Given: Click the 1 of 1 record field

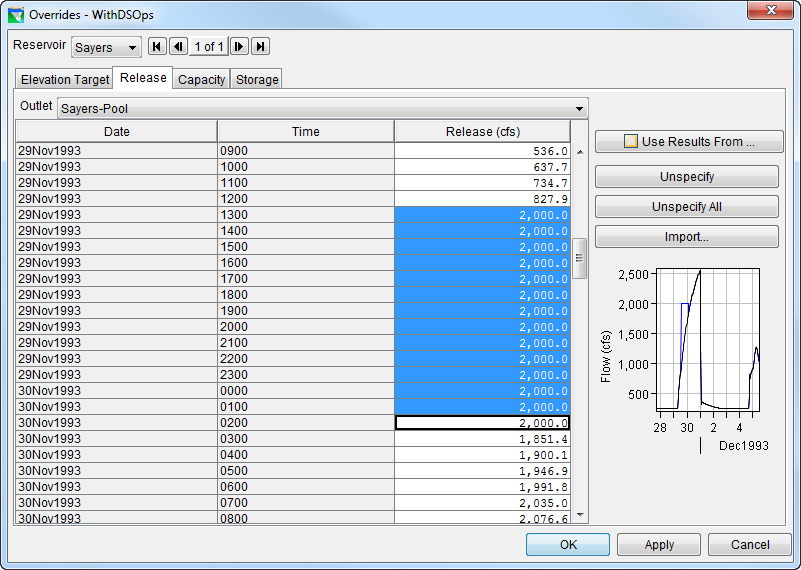Looking at the screenshot, I should click(x=209, y=47).
